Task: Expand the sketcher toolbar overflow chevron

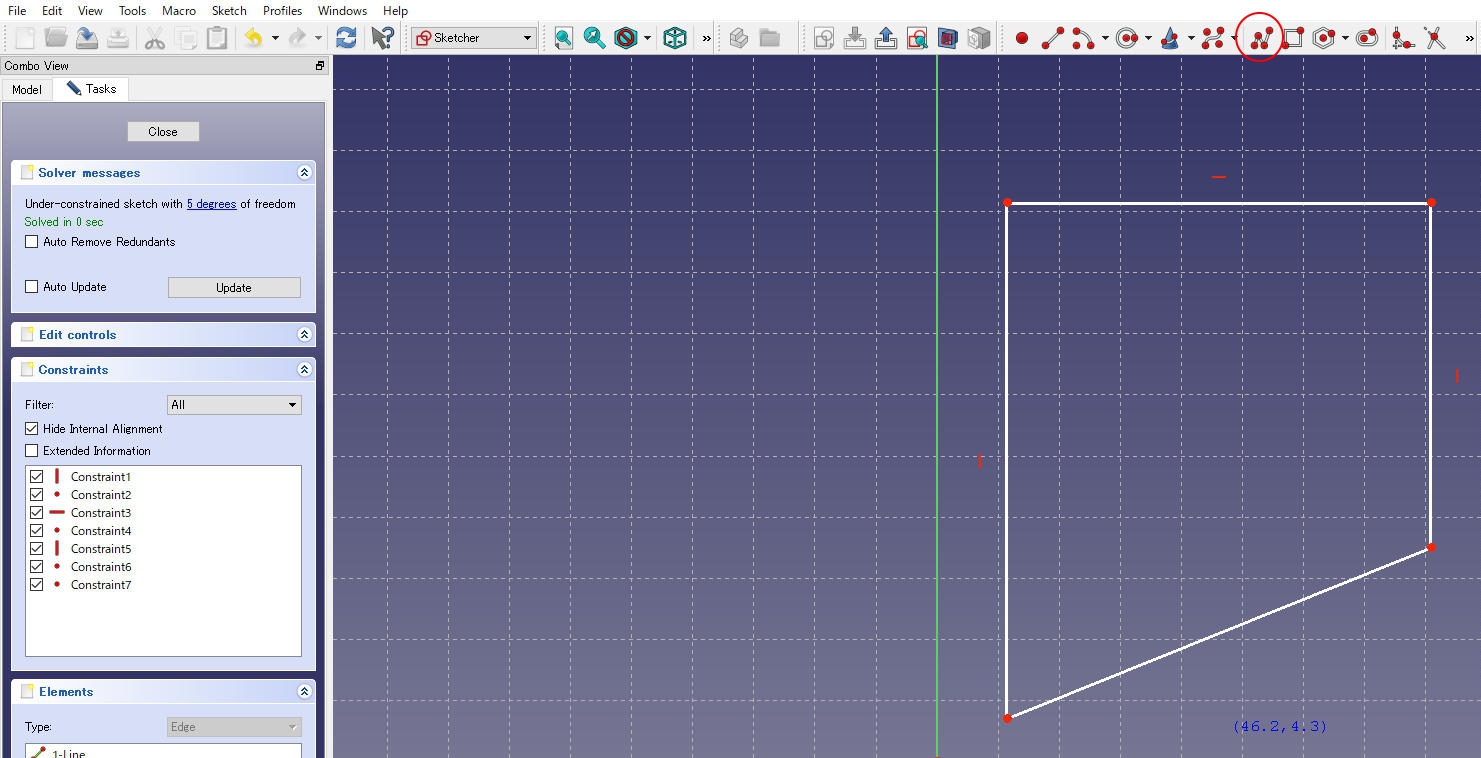Action: click(x=1469, y=38)
